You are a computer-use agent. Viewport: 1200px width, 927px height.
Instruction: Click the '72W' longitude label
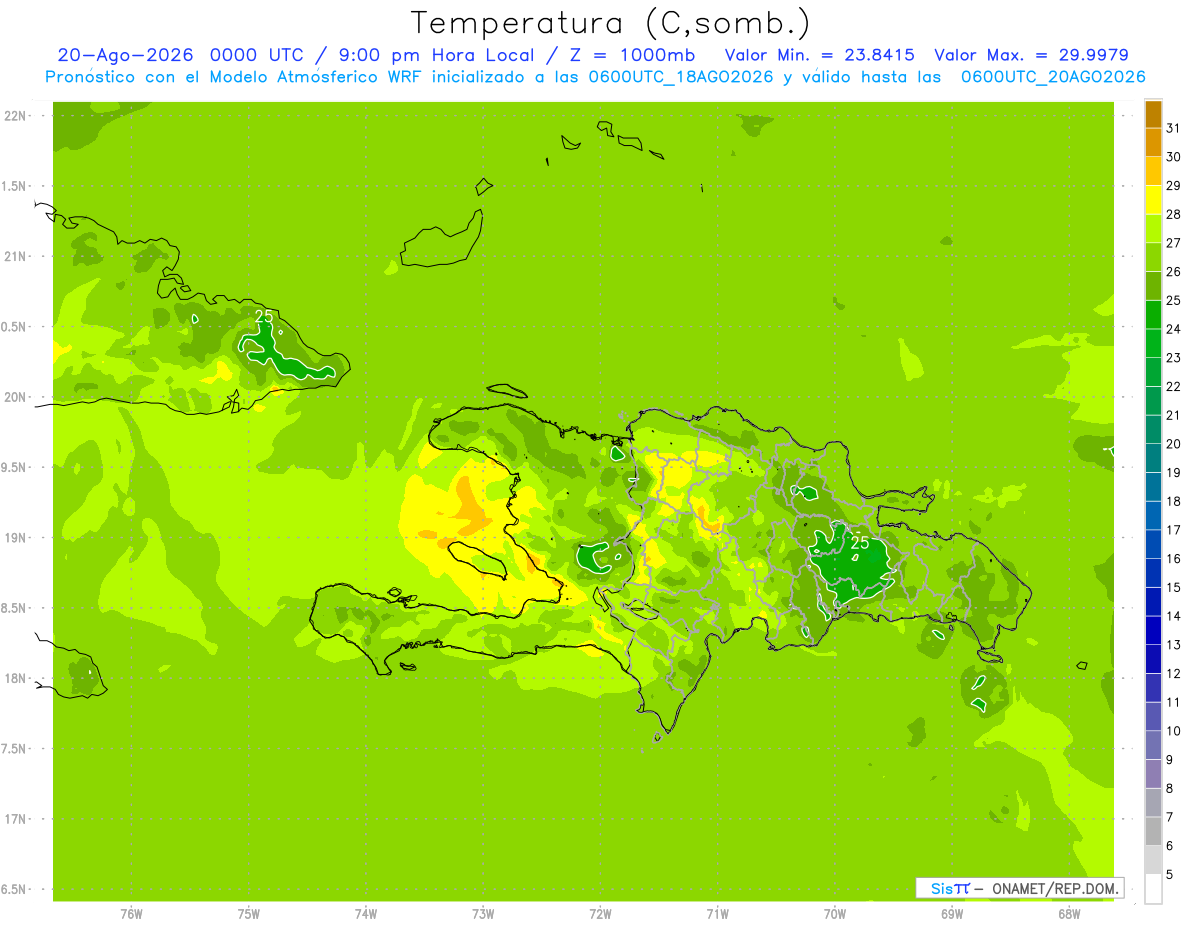coord(600,914)
